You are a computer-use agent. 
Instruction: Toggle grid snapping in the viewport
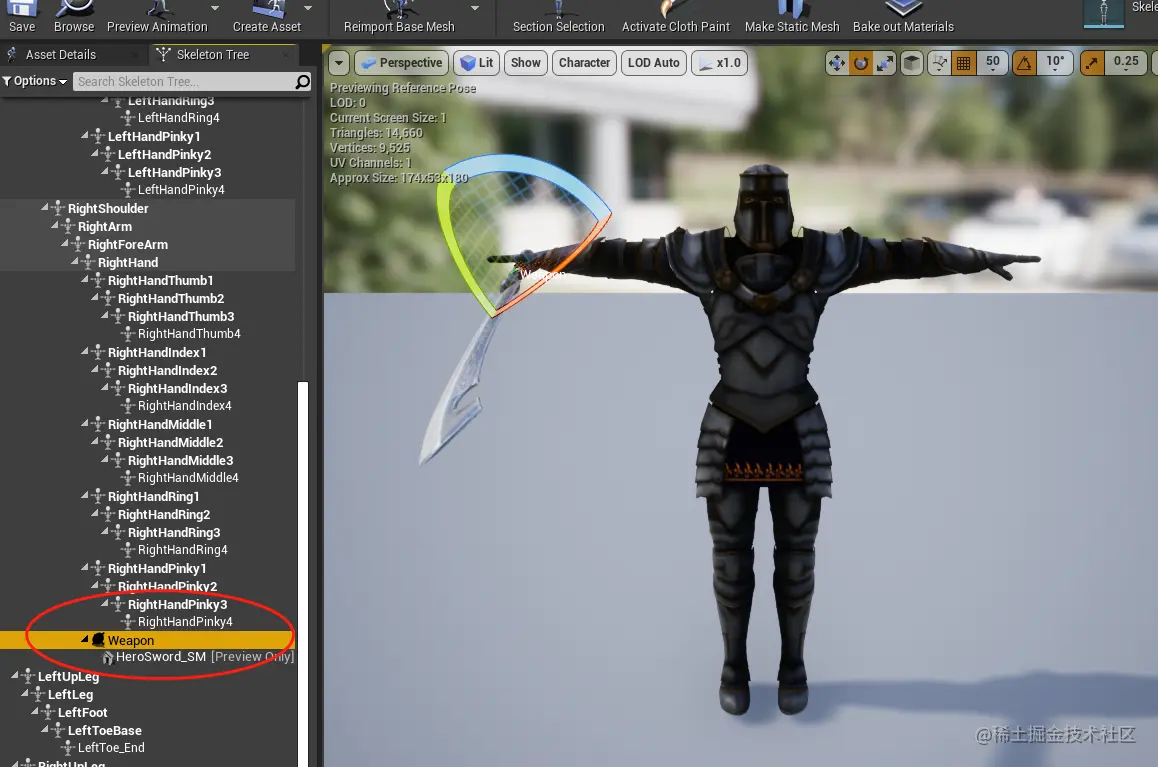(x=963, y=63)
